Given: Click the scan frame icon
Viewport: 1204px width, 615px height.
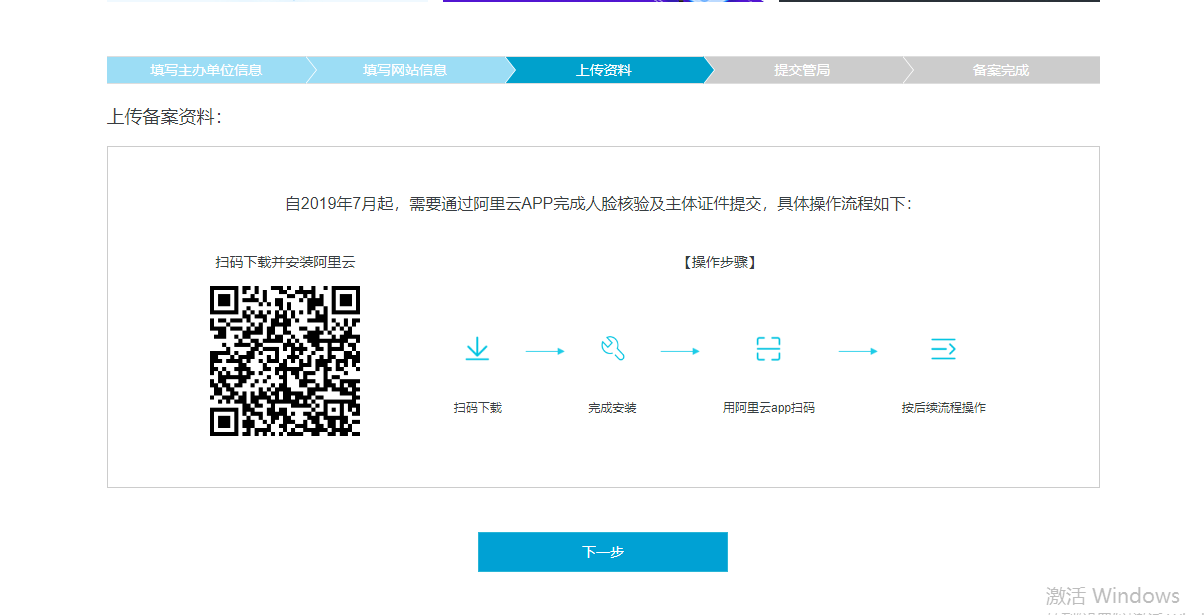Looking at the screenshot, I should point(768,349).
